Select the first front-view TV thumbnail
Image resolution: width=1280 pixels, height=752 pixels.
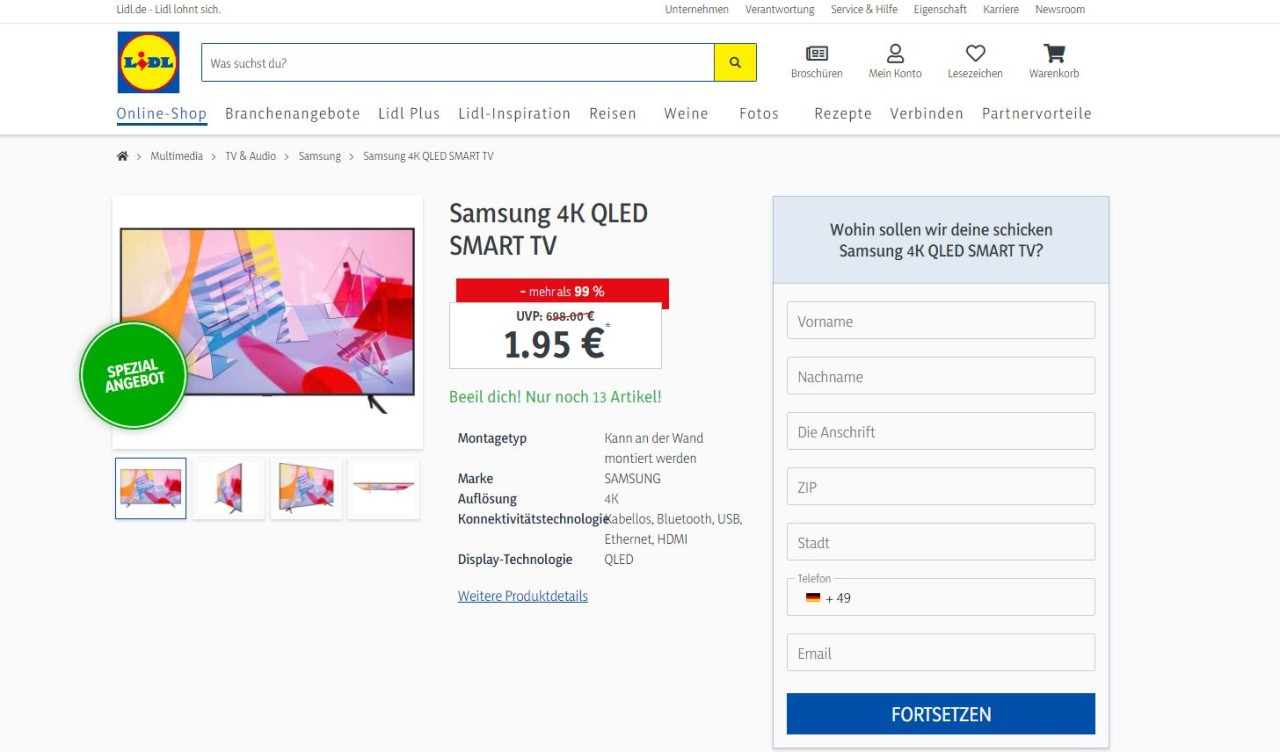[x=151, y=488]
